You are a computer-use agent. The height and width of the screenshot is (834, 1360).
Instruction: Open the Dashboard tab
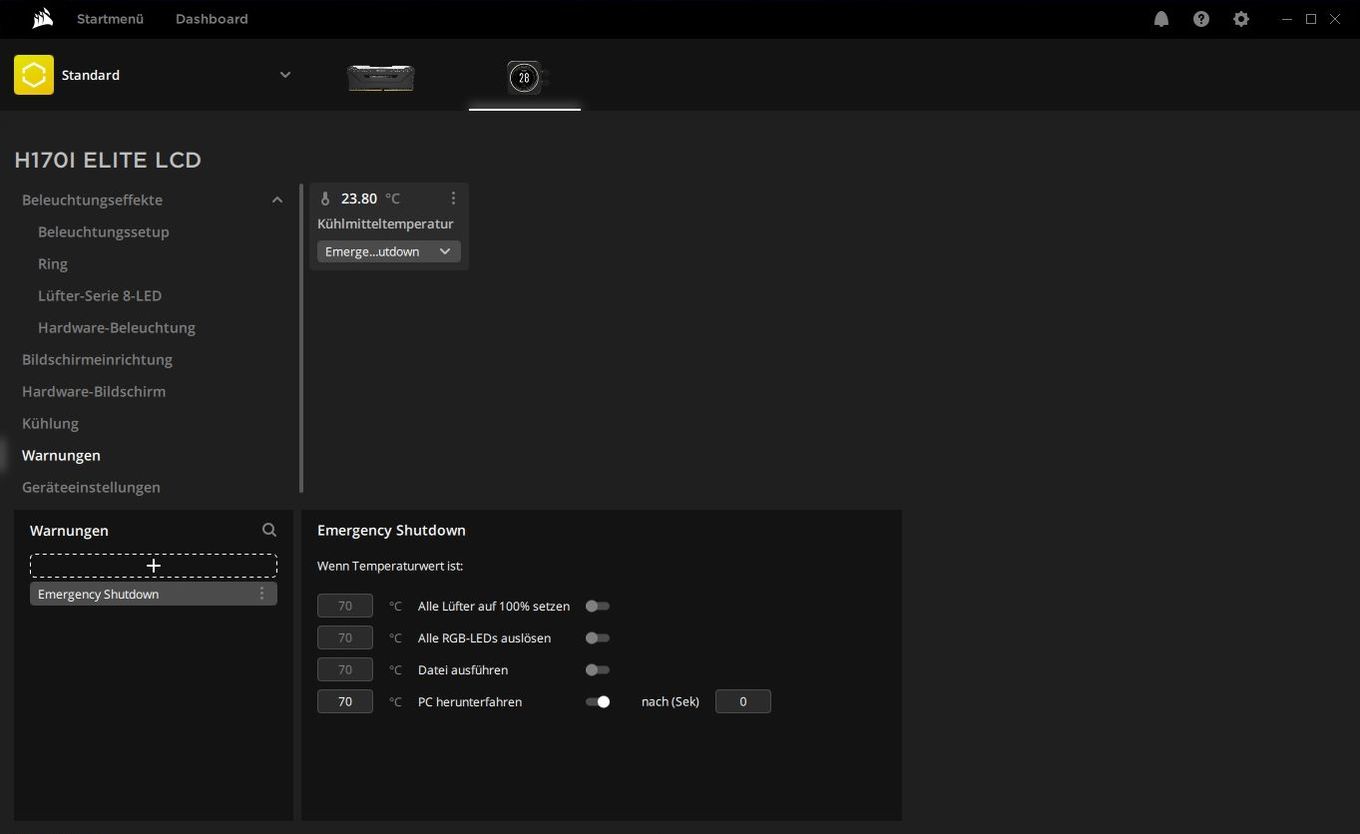coord(211,19)
